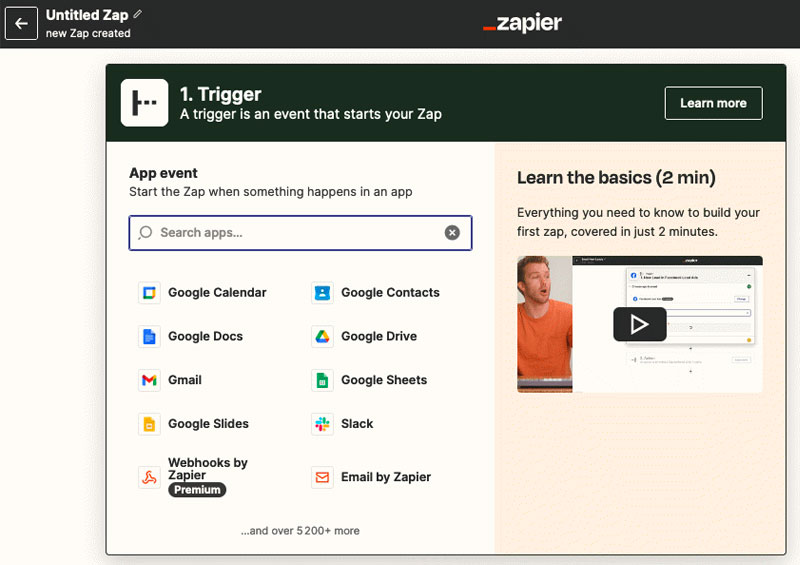Click the and over 5200+ more text
This screenshot has width=800, height=565.
click(300, 531)
